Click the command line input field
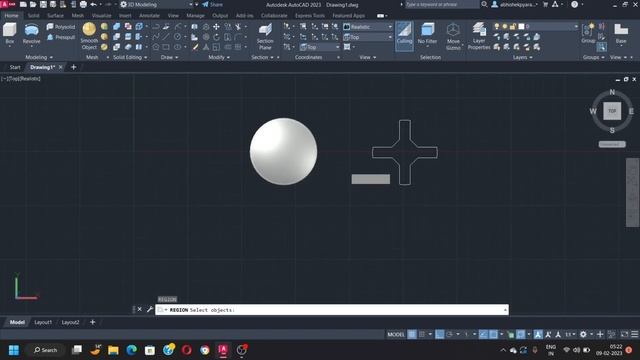This screenshot has height=360, width=640. (x=332, y=310)
